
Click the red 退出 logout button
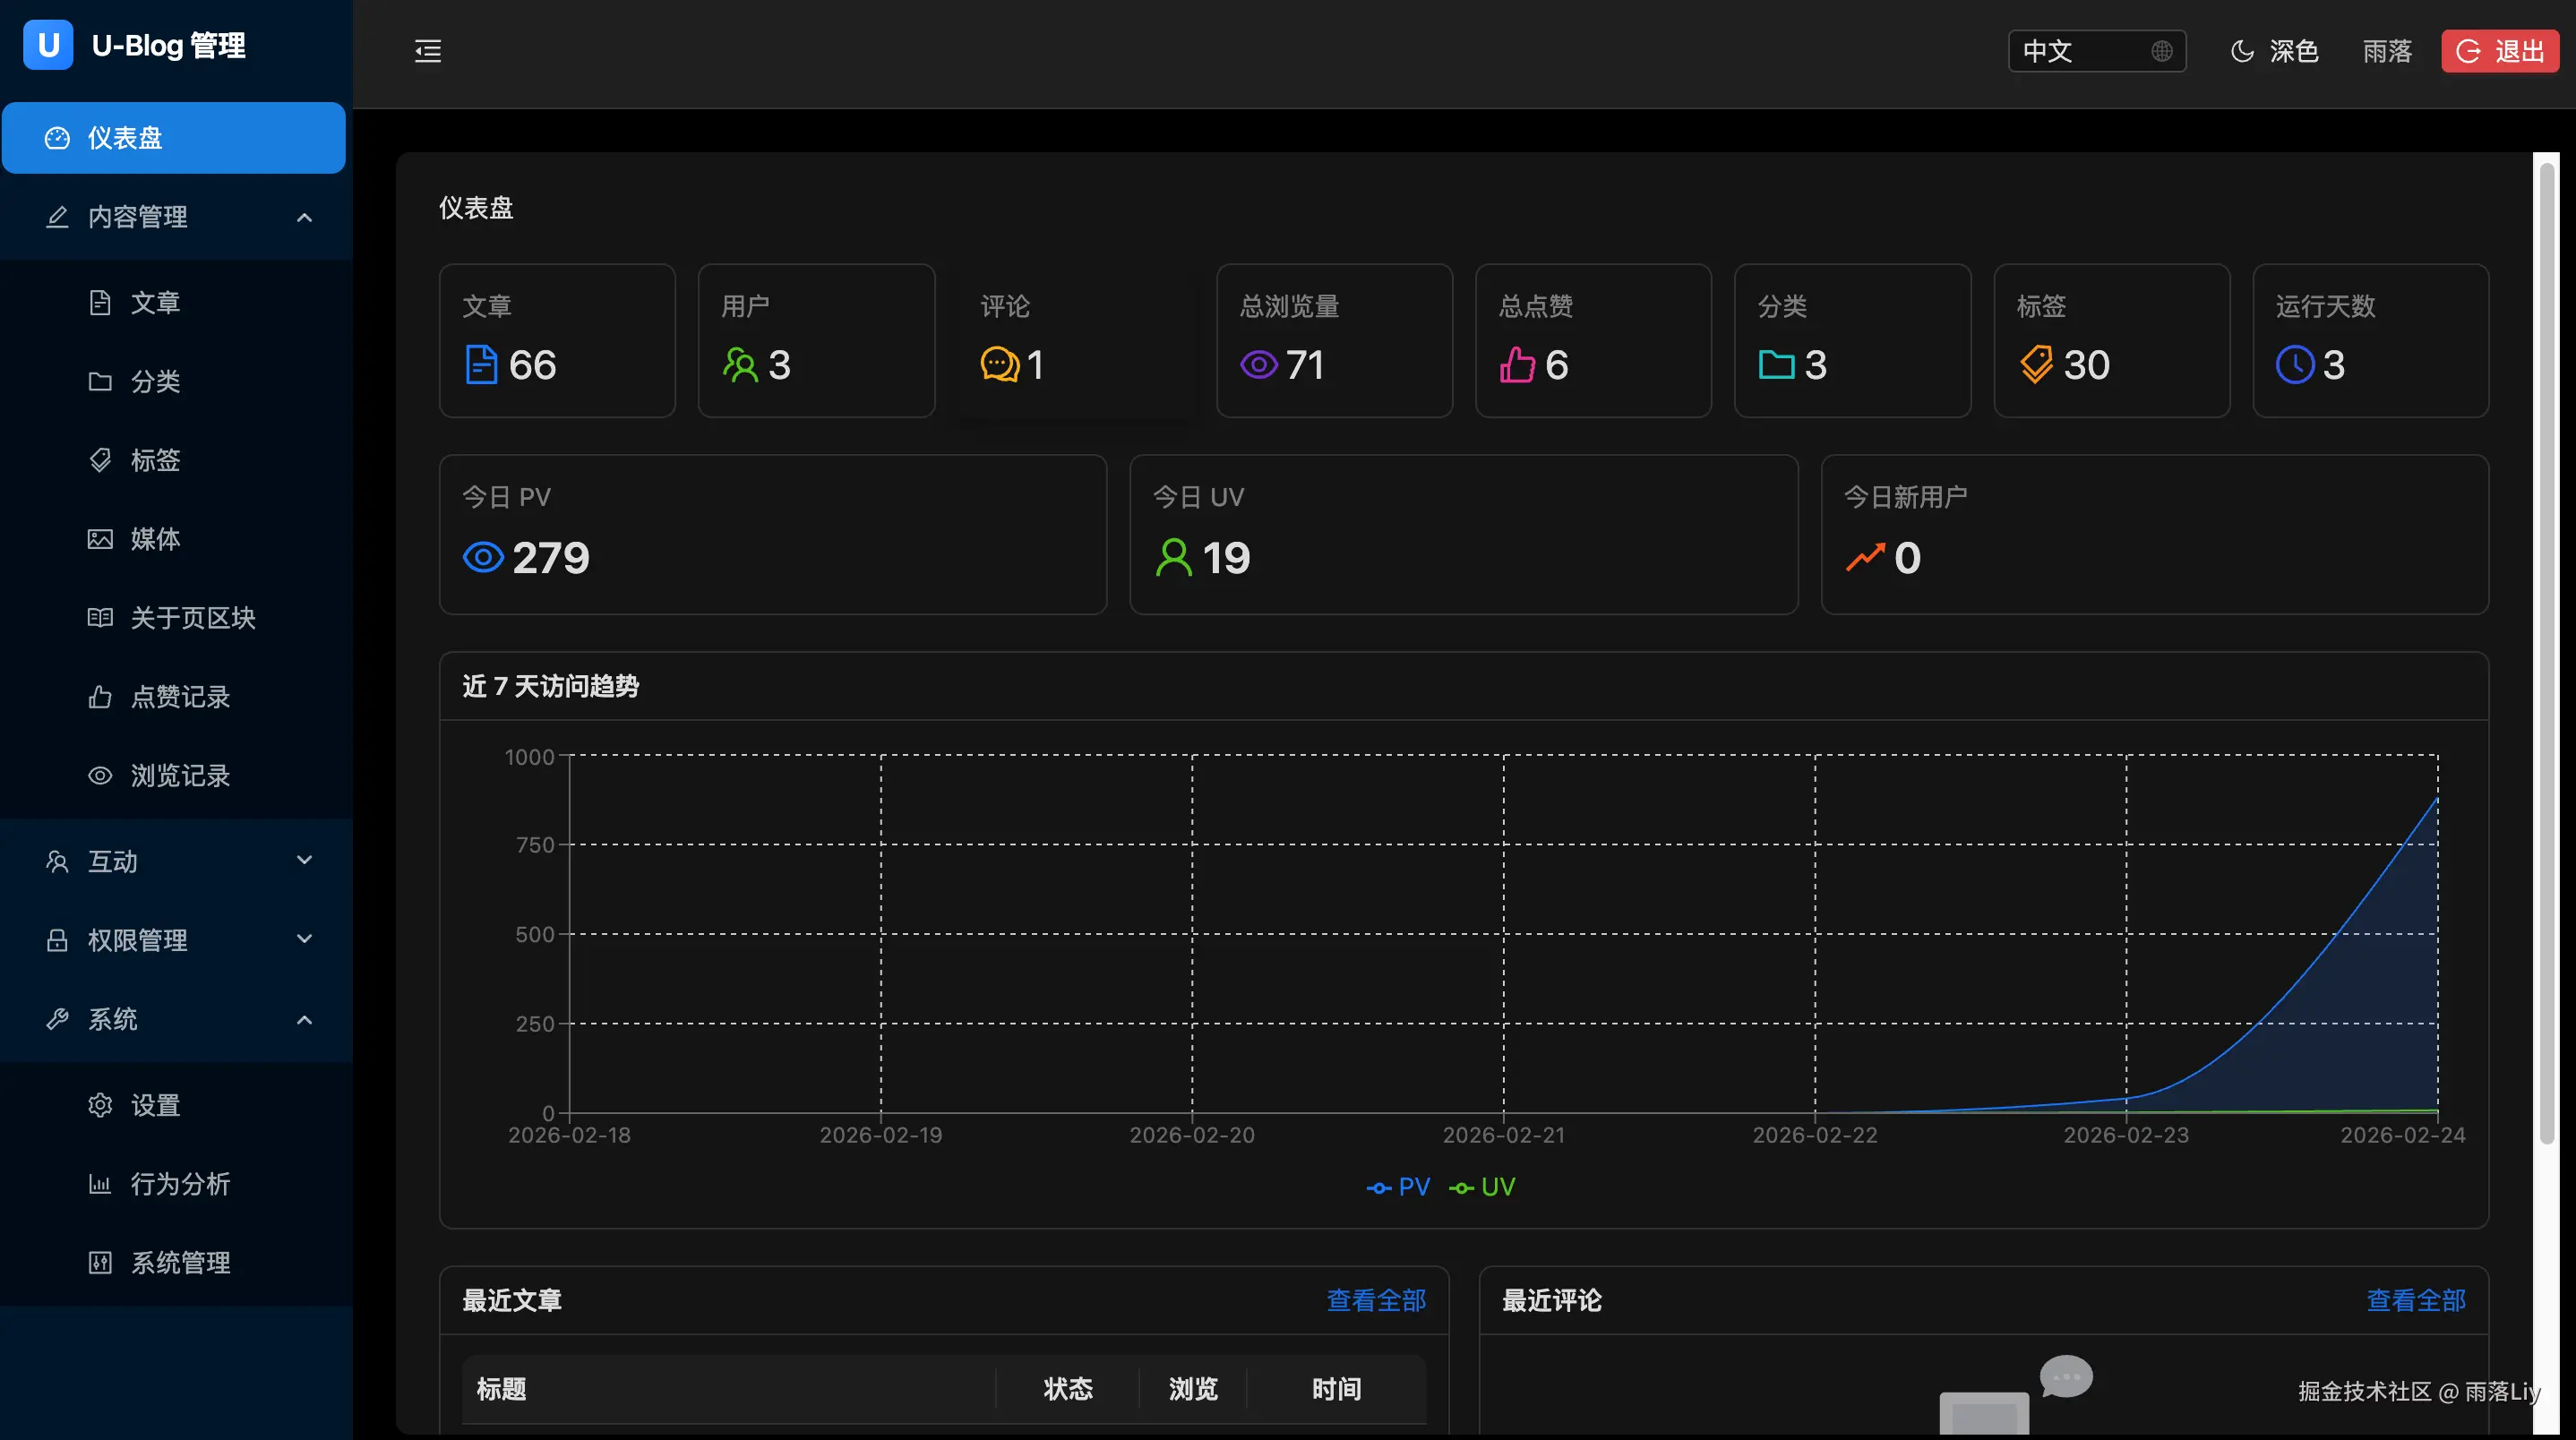(2499, 51)
